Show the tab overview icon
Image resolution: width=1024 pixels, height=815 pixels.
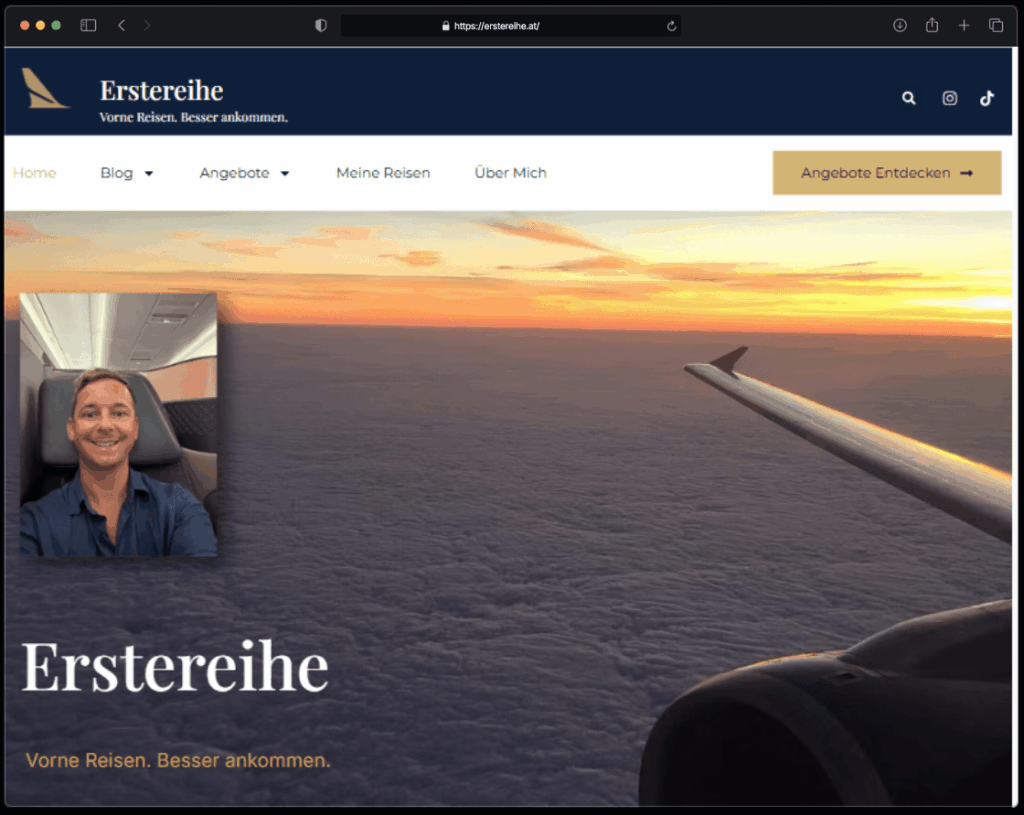(996, 25)
